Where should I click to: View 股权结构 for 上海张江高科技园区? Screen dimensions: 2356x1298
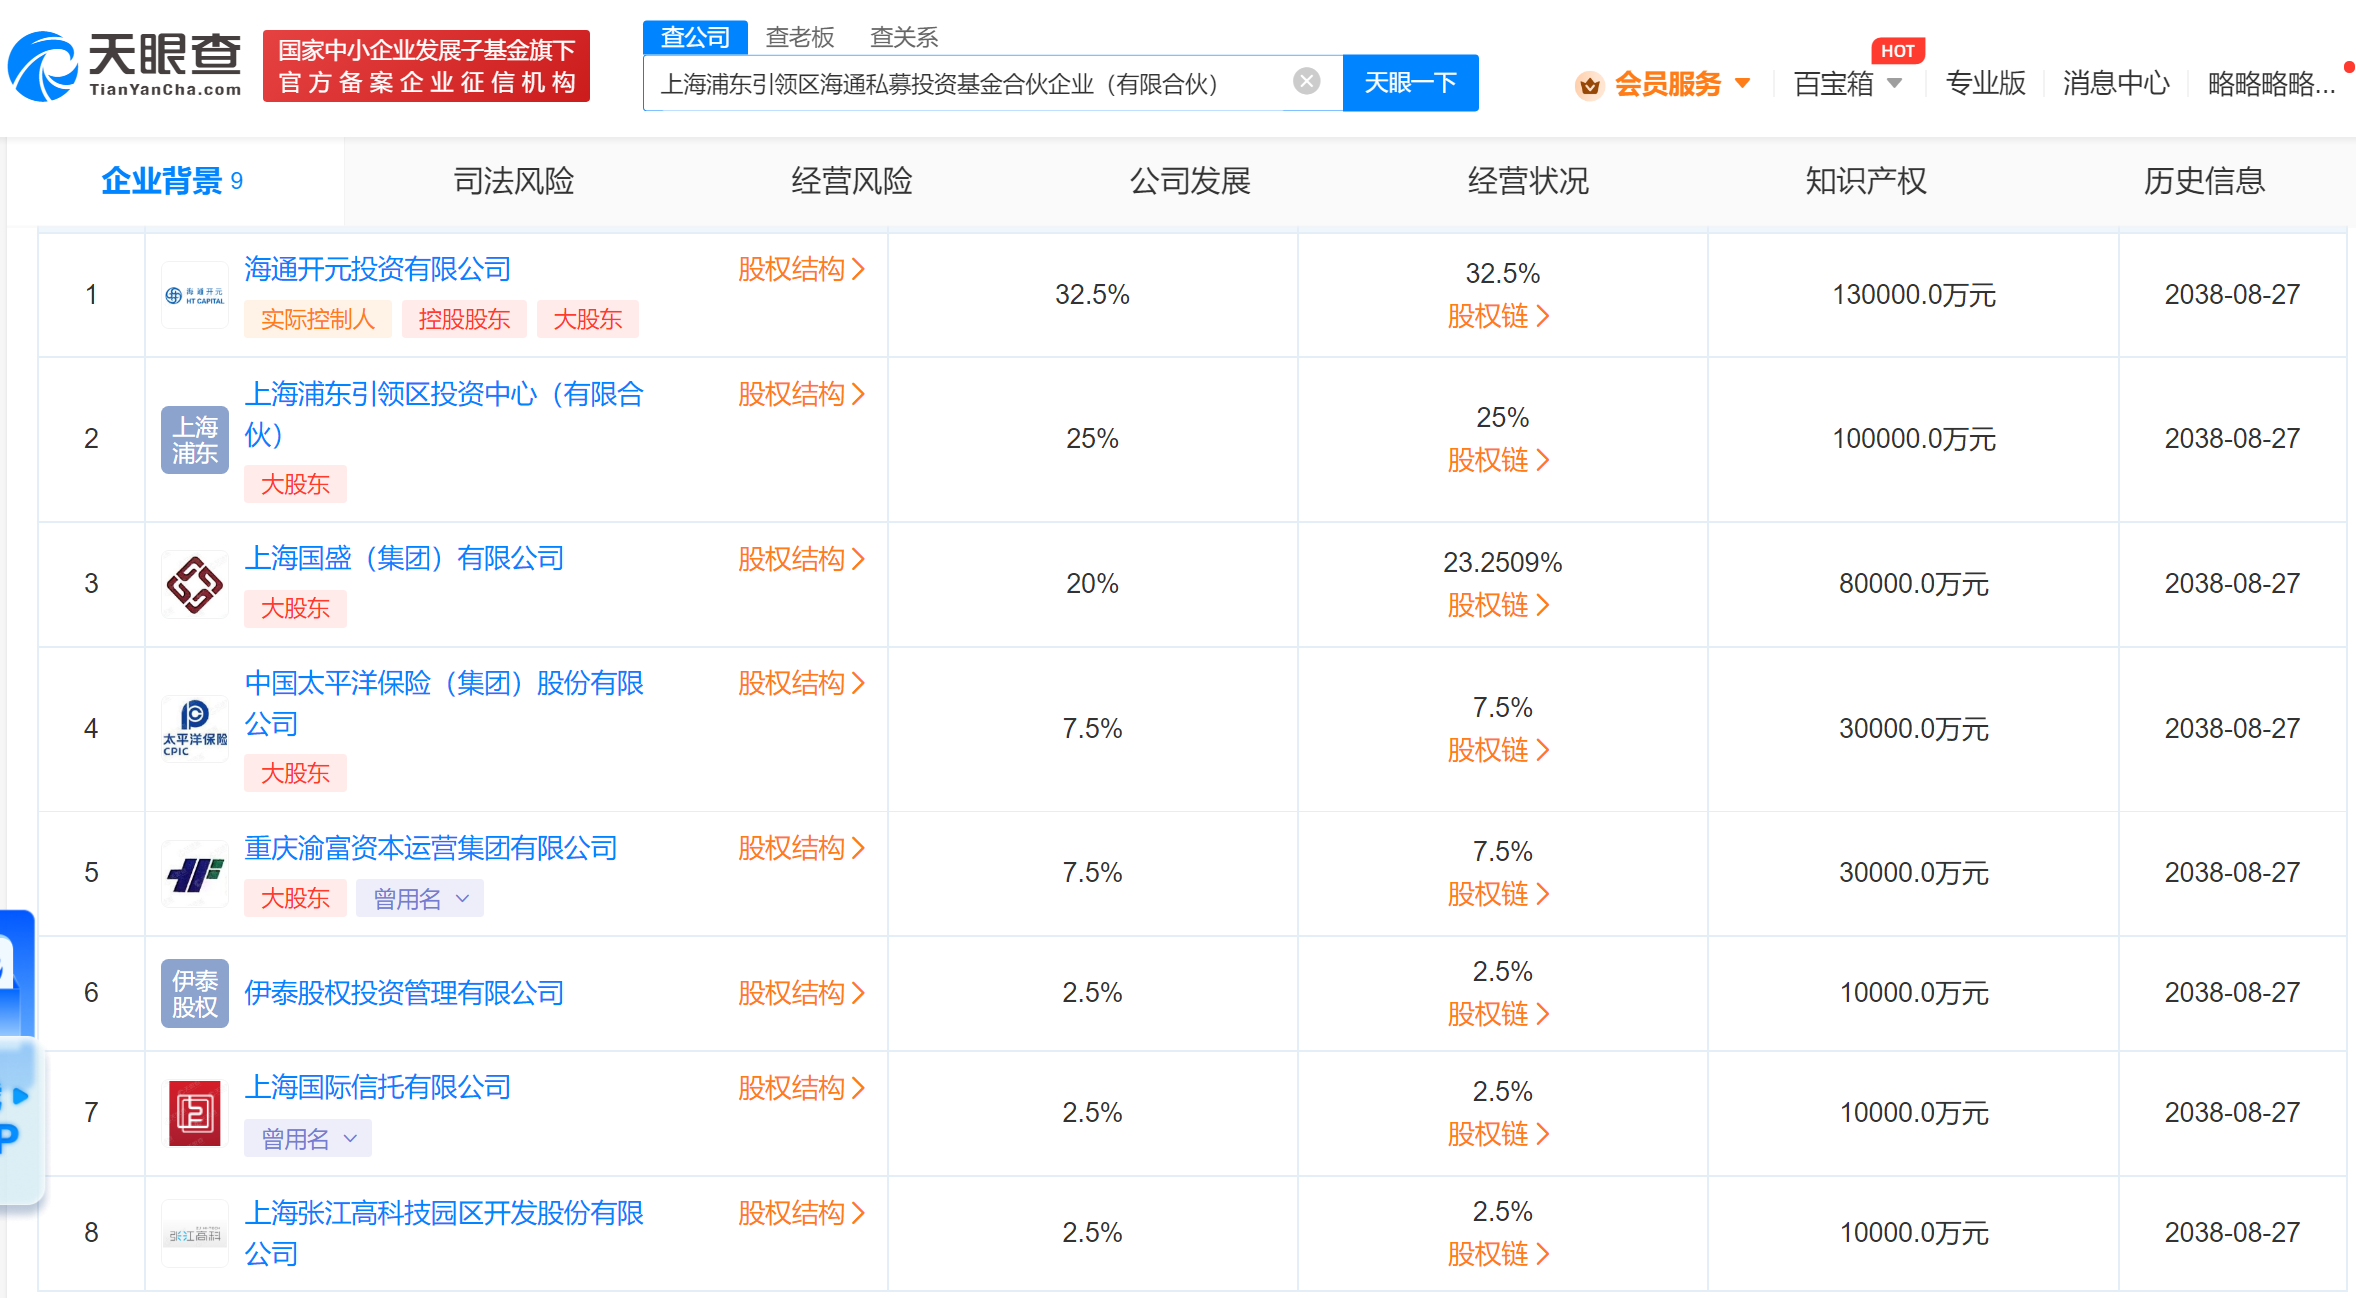(x=801, y=1213)
